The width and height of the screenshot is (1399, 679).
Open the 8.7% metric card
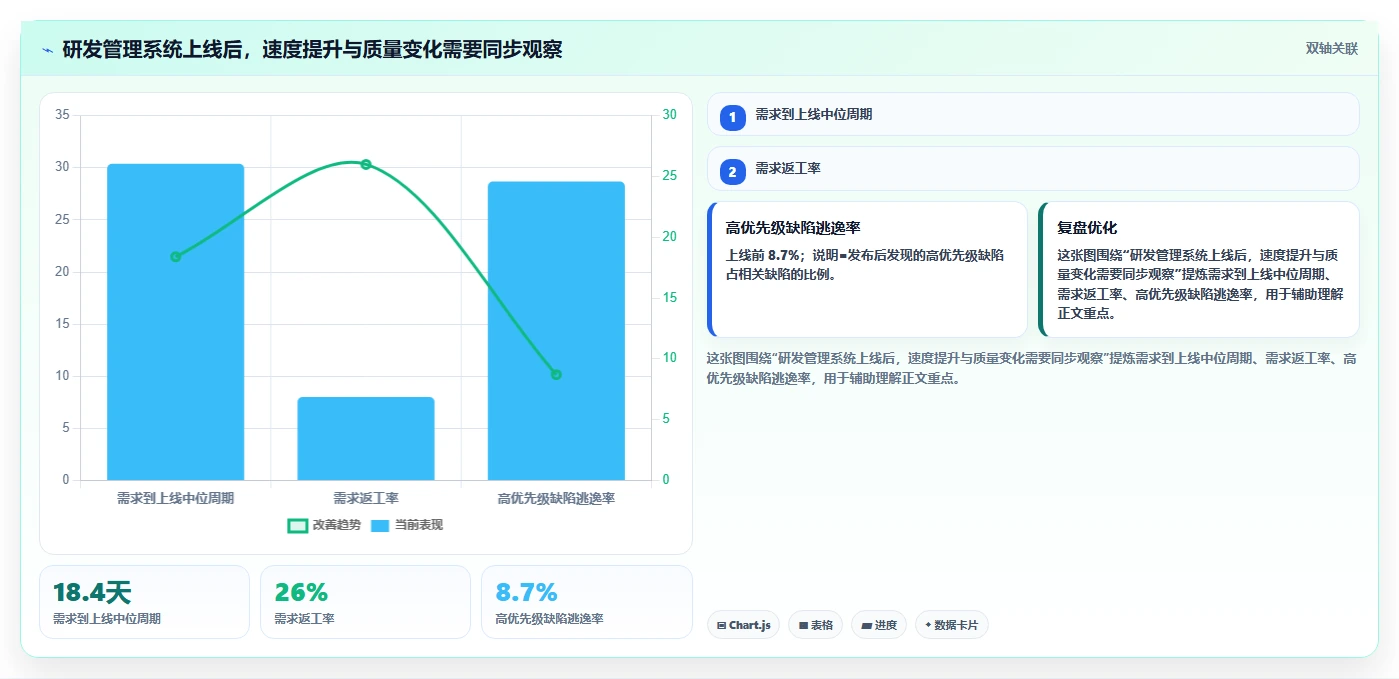pos(586,602)
